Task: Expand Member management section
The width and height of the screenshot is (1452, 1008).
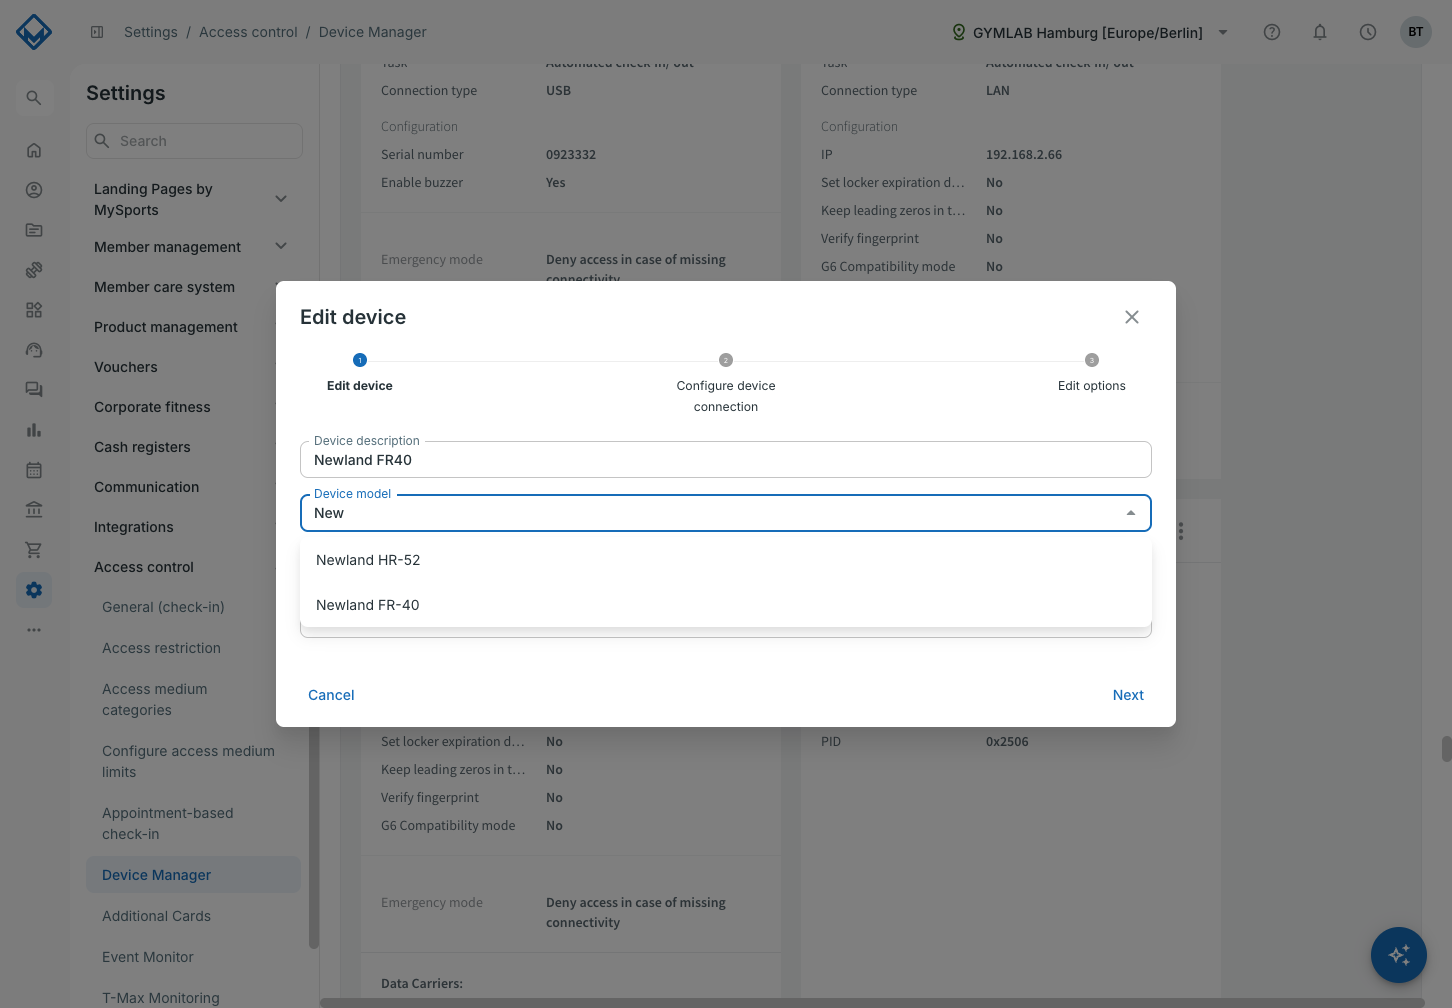Action: click(281, 246)
